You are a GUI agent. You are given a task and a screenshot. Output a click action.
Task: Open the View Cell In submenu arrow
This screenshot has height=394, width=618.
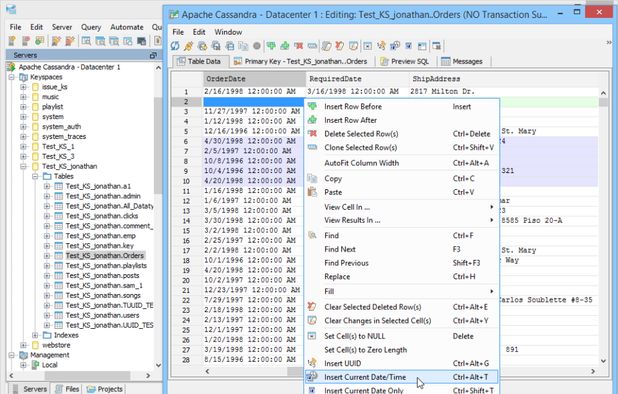pos(491,207)
